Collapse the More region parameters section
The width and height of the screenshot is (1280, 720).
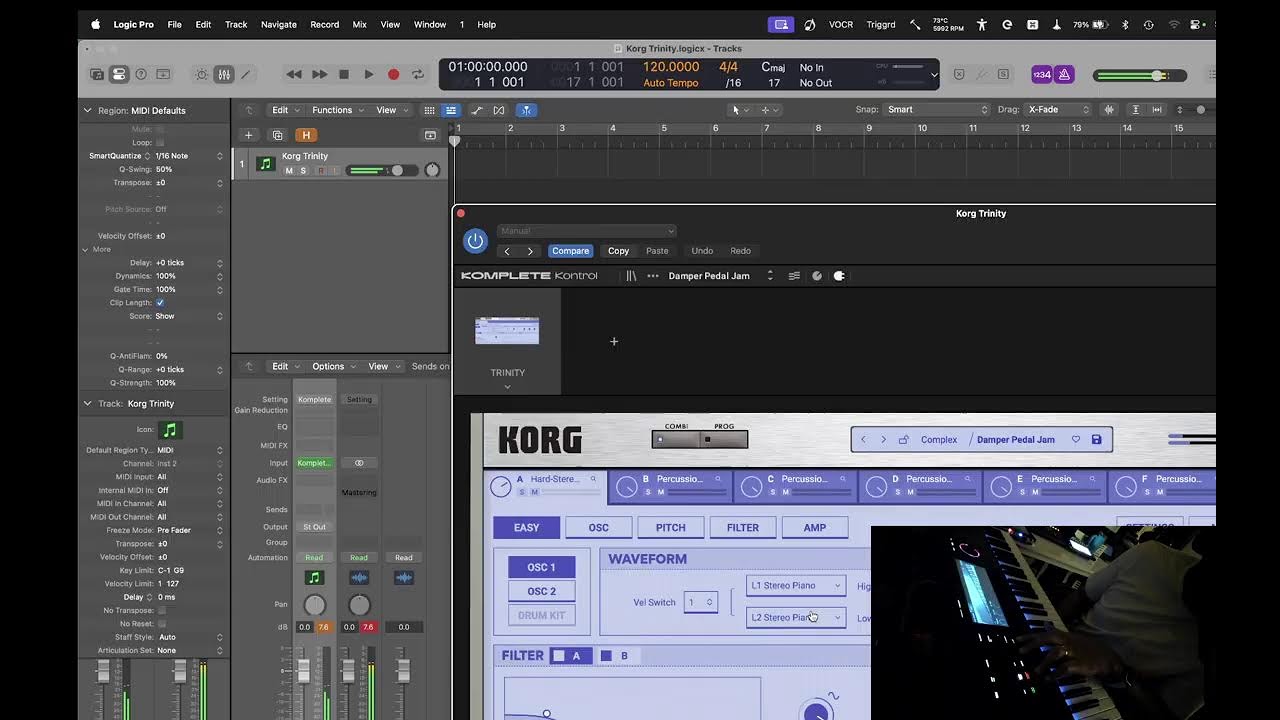(86, 249)
